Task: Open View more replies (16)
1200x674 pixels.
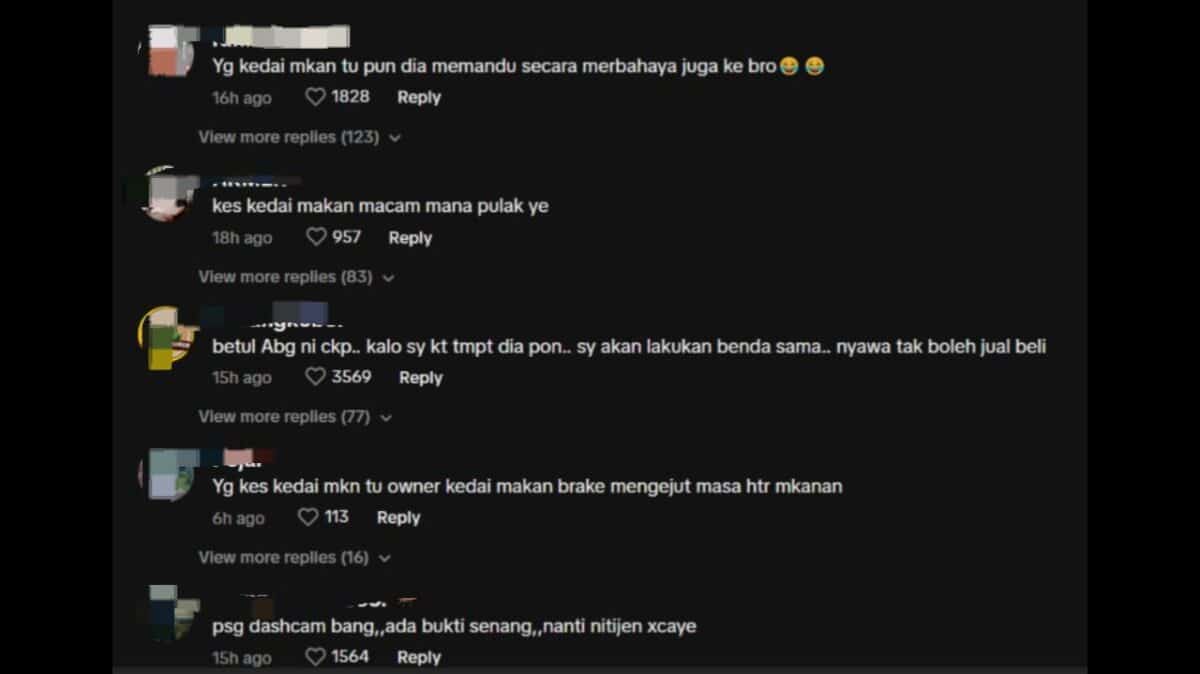Action: [x=295, y=557]
